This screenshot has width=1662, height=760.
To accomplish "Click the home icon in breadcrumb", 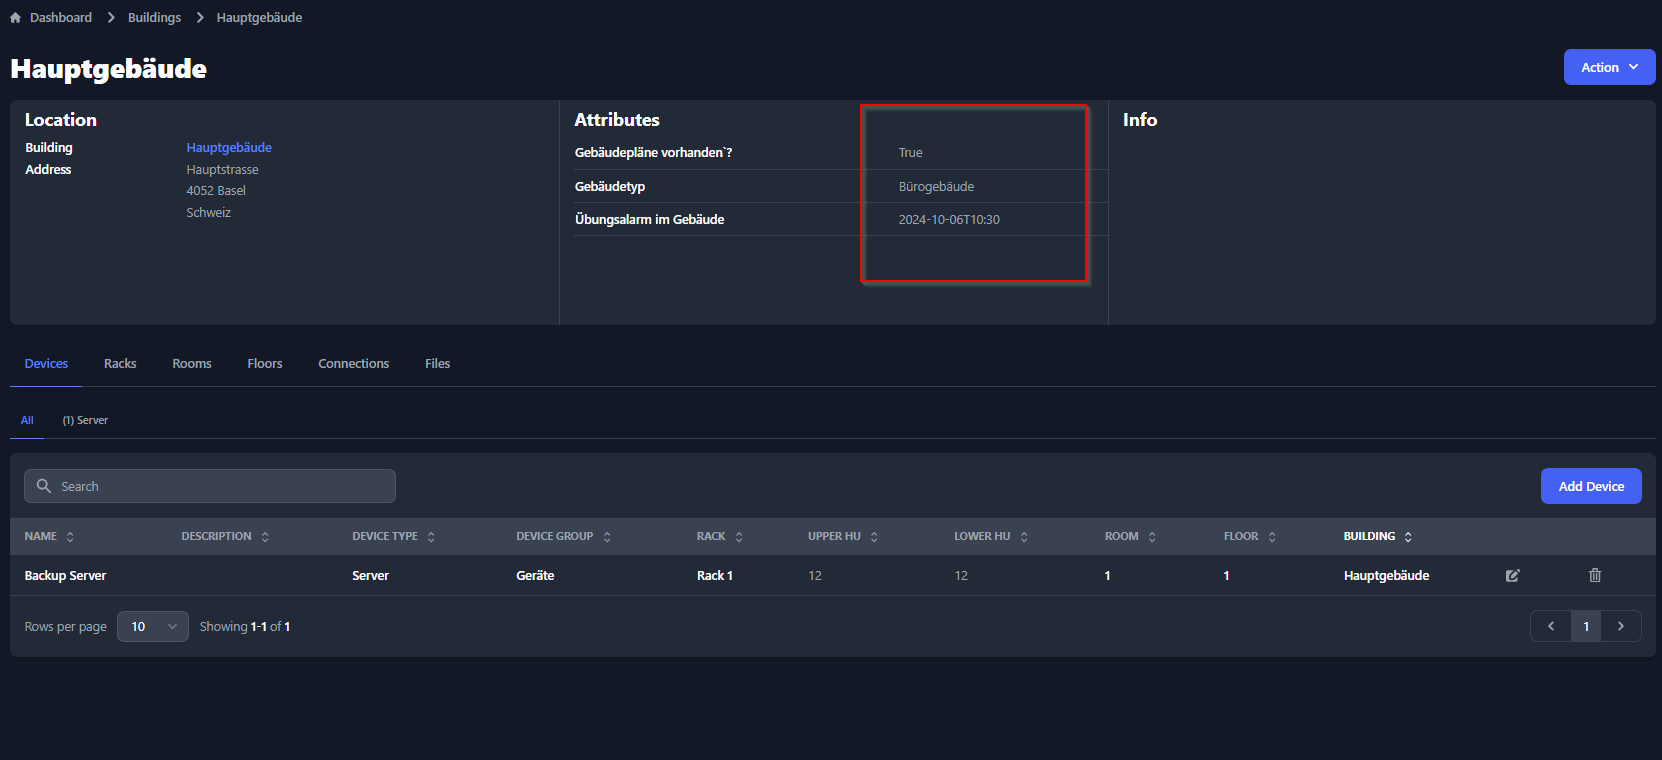I will coord(15,18).
